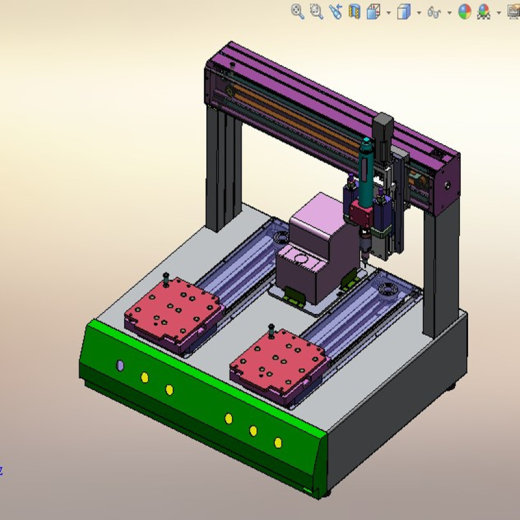The image size is (520, 520).
Task: Select the right red fixture plate
Action: (x=280, y=362)
